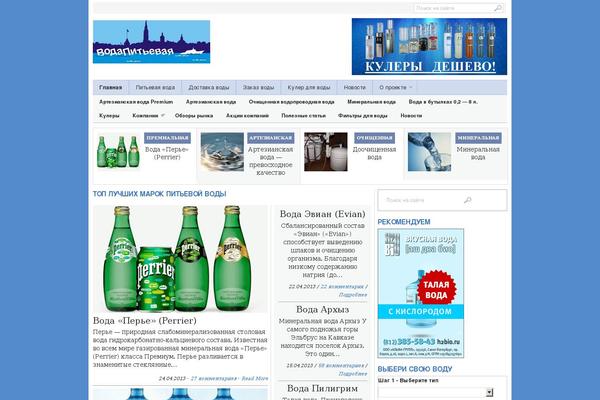Open 98 комментариев link under Архыз article
Screen dimensions: 600x400
(341, 366)
